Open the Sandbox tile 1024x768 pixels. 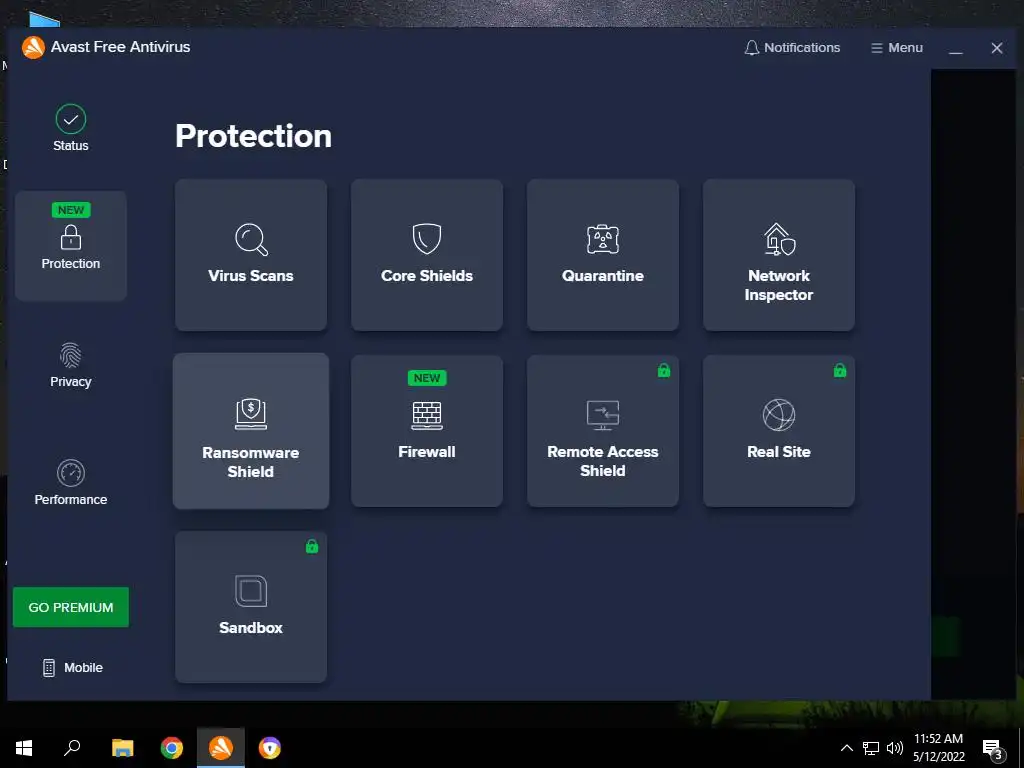[x=251, y=607]
